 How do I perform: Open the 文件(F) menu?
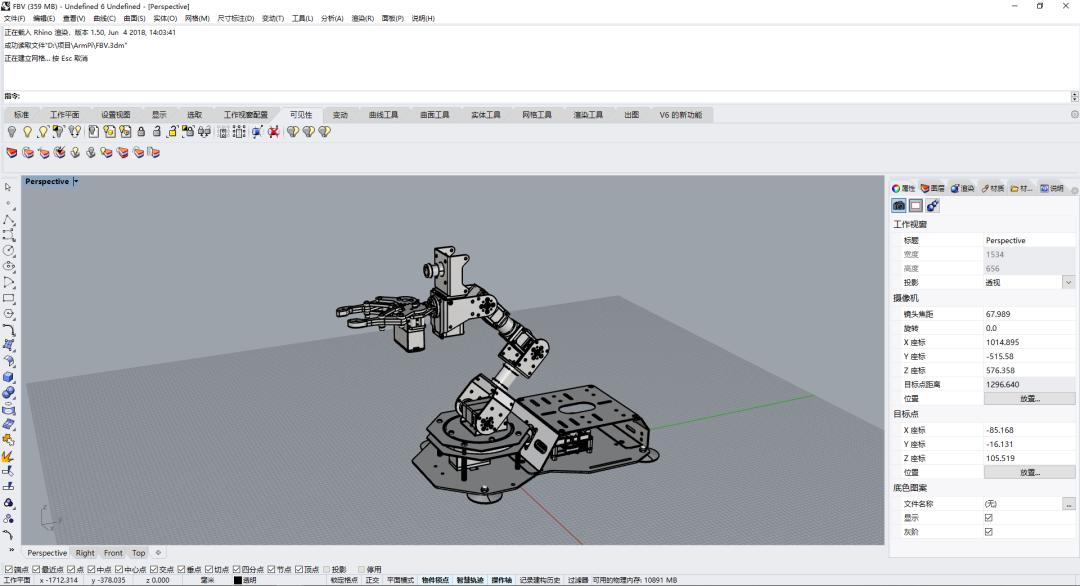16,17
